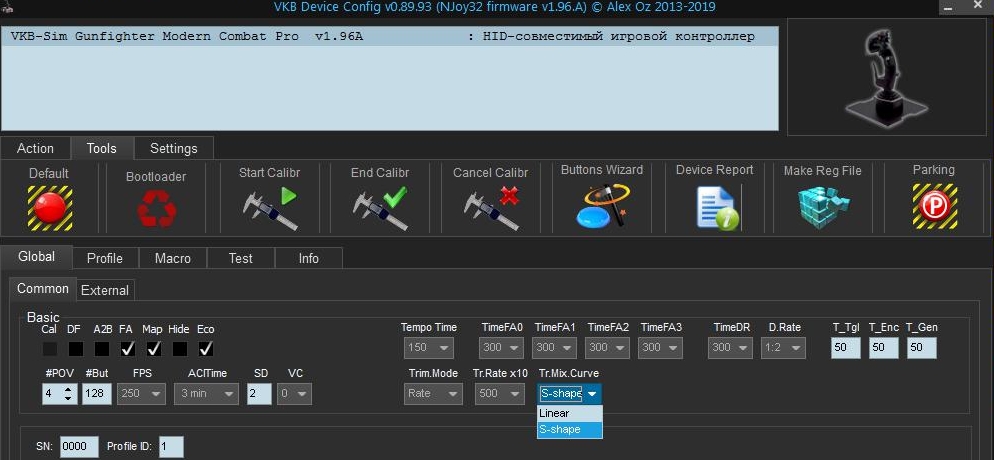Enable the Cal checkbox
The height and width of the screenshot is (460, 994).
click(x=49, y=349)
